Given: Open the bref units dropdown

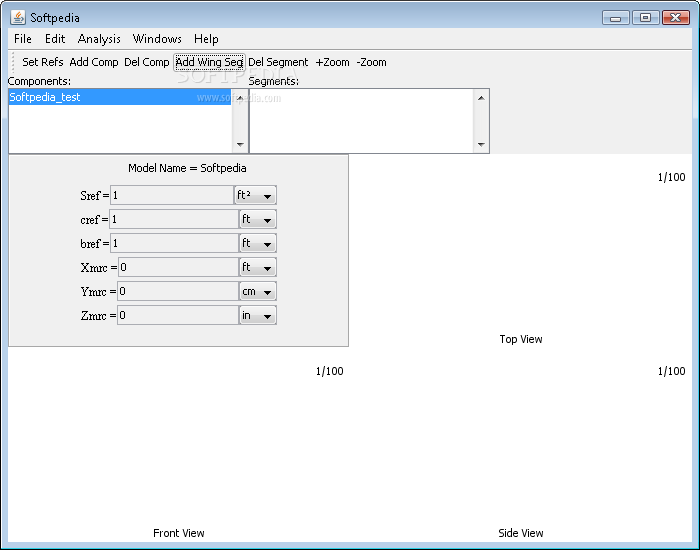Looking at the screenshot, I should tap(258, 243).
